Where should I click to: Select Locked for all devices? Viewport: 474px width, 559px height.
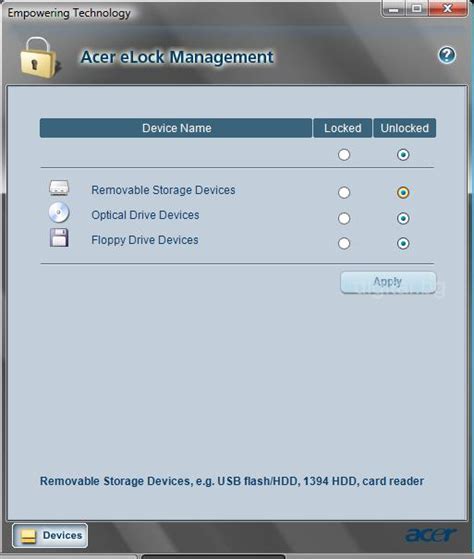344,155
